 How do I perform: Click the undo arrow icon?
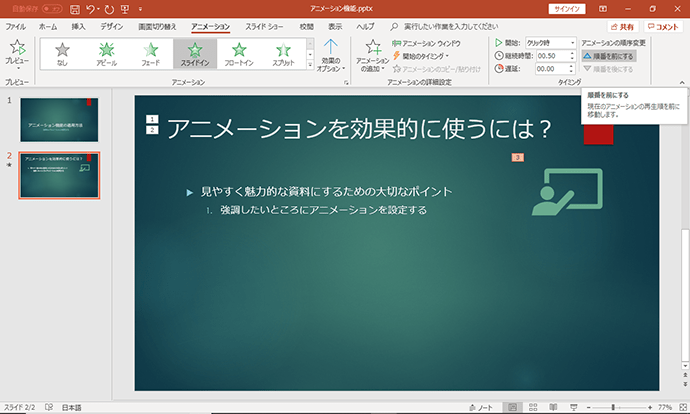click(x=90, y=9)
